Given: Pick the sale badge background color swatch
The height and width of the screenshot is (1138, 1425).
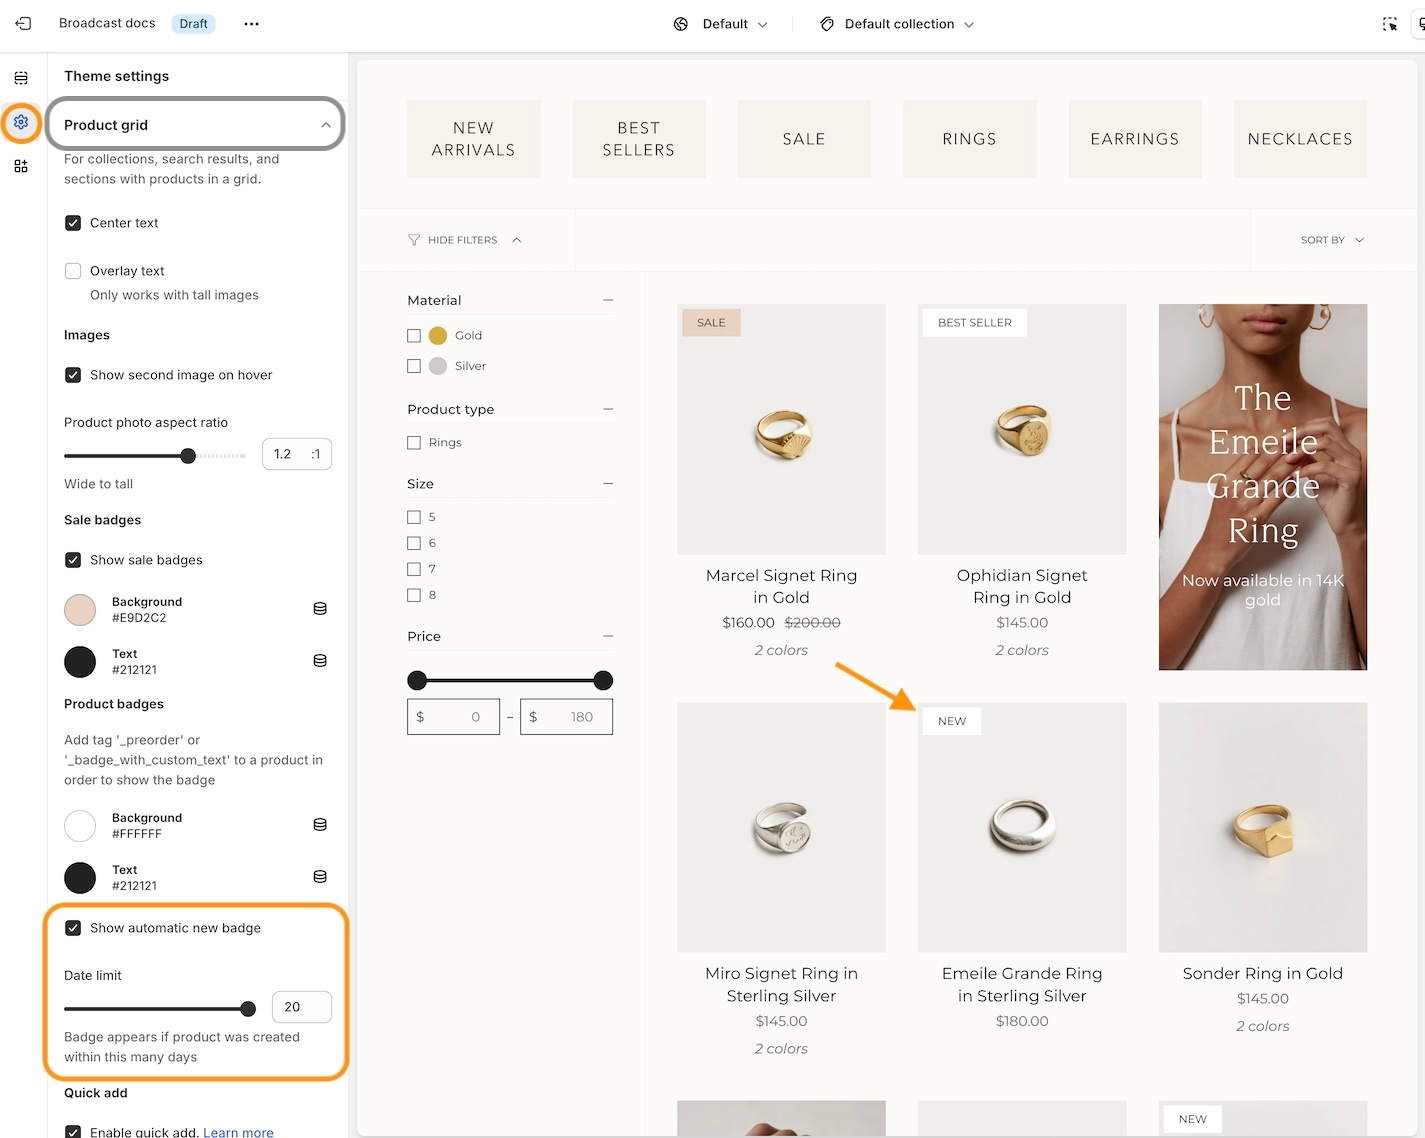Looking at the screenshot, I should [80, 609].
